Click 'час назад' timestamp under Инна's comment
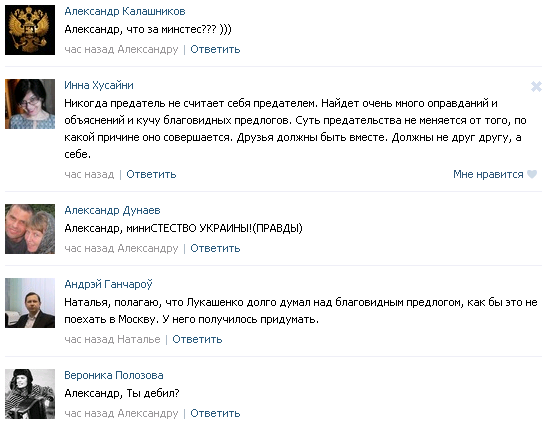The image size is (559, 430). [x=89, y=174]
